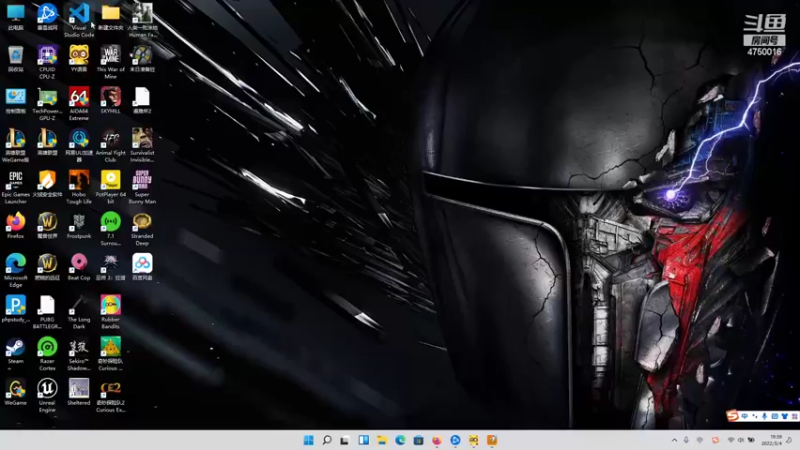
Task: Open the Recycle Bin desktop icon
Action: pos(15,58)
